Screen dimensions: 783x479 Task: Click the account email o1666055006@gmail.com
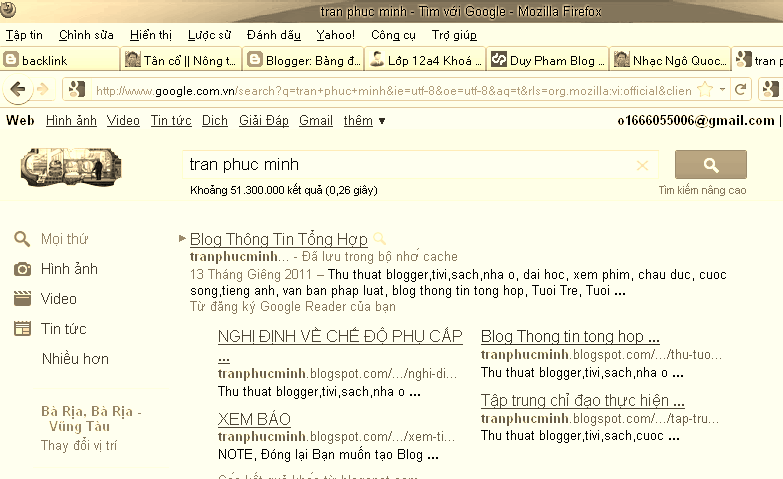point(696,120)
